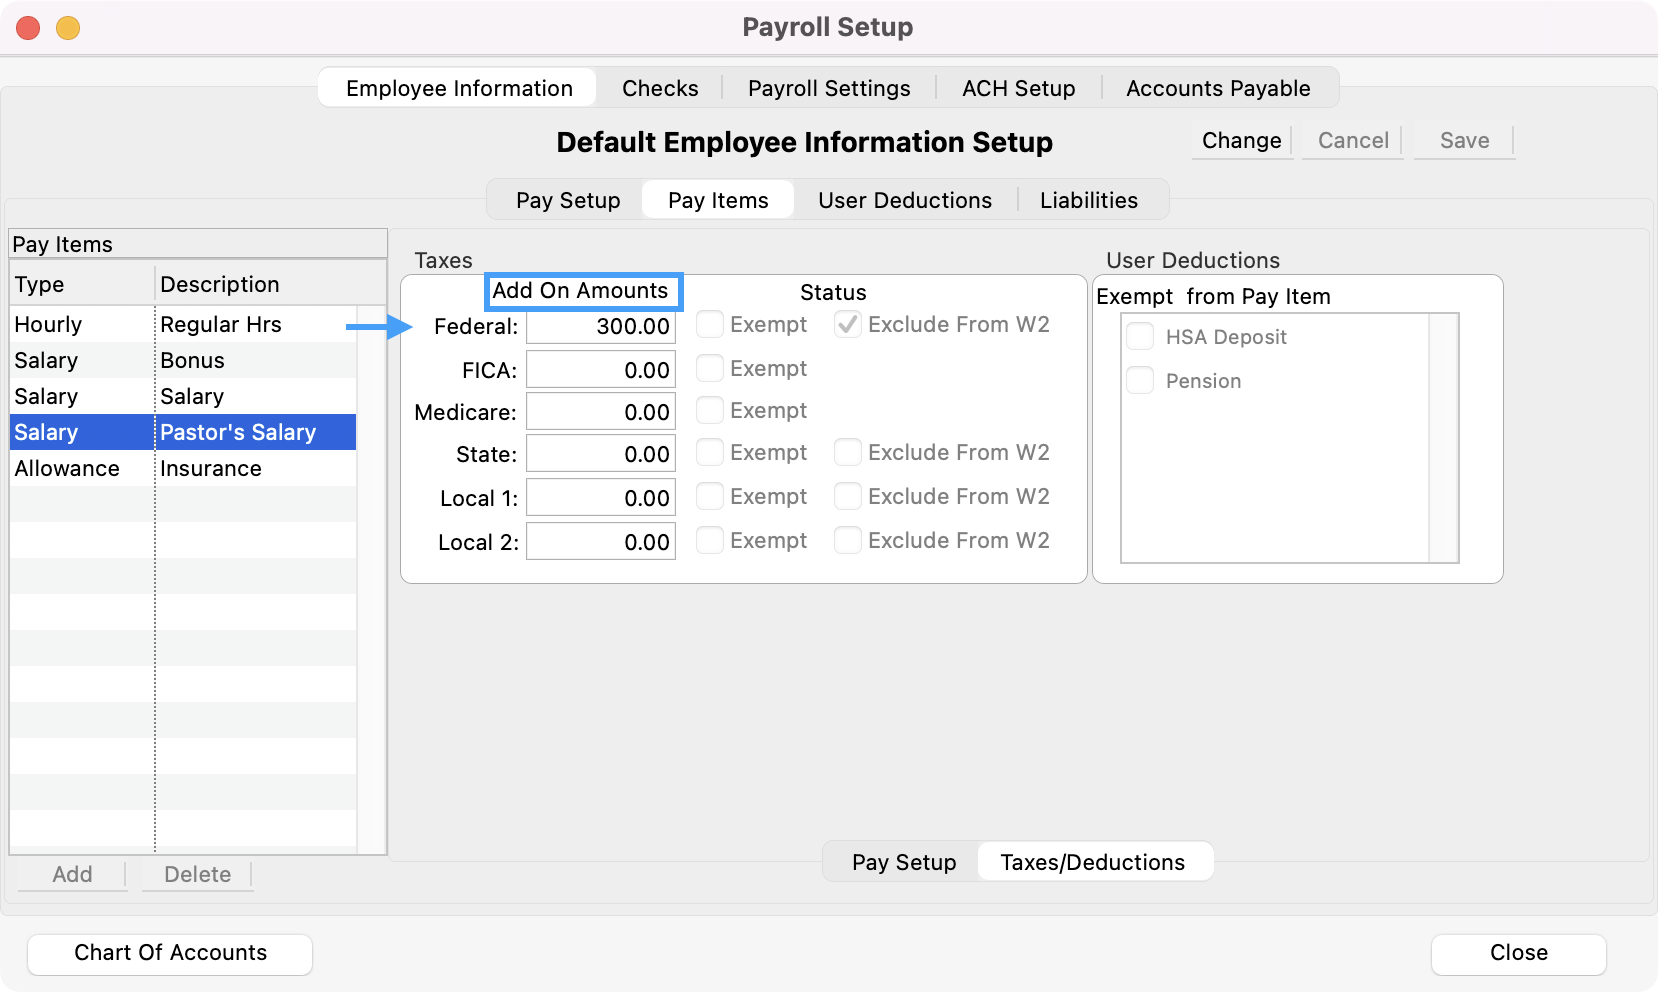1658x992 pixels.
Task: Open the ACH Setup tab
Action: click(x=1018, y=88)
